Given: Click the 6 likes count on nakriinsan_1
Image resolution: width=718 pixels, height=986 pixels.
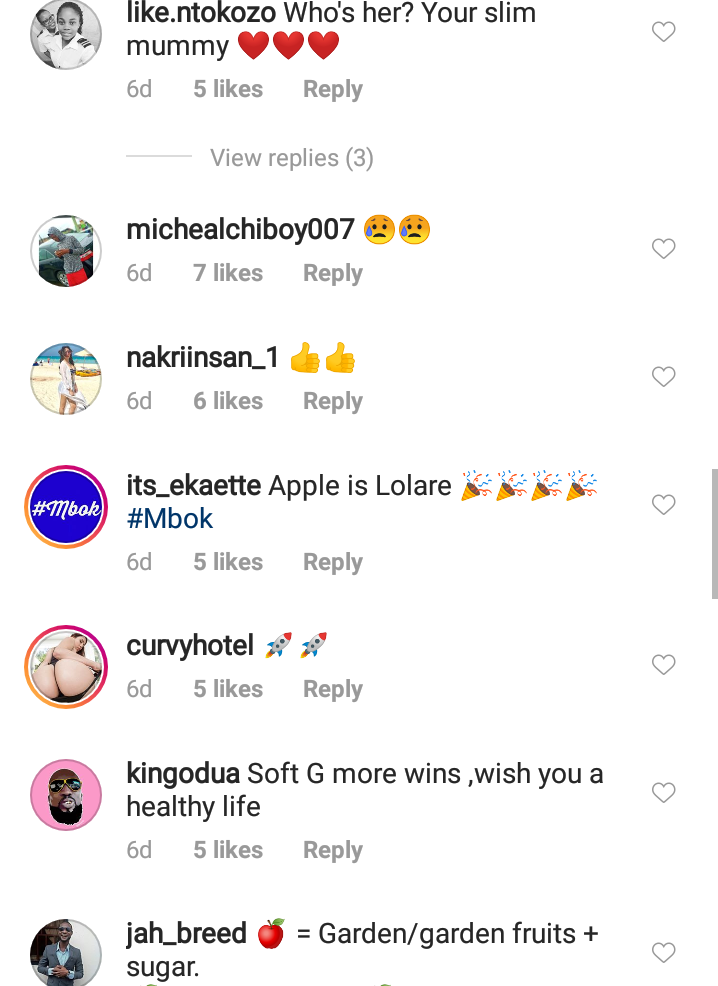Looking at the screenshot, I should pos(228,401).
